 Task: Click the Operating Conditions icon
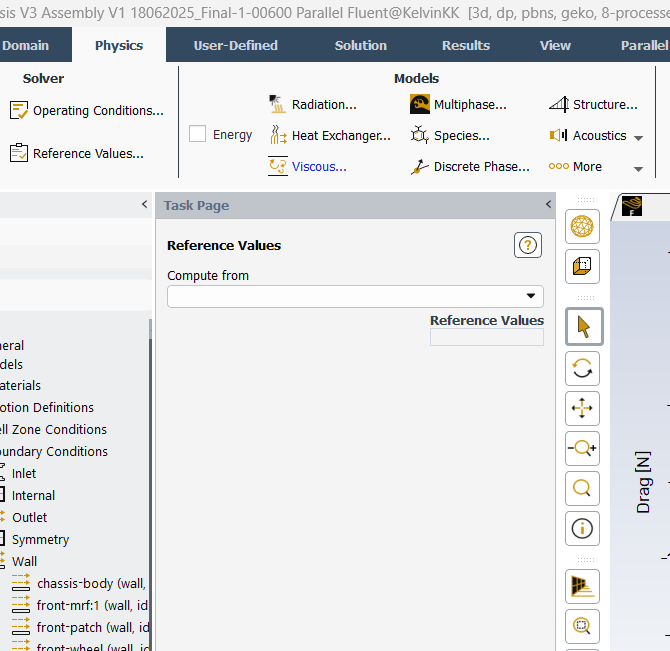pos(19,110)
